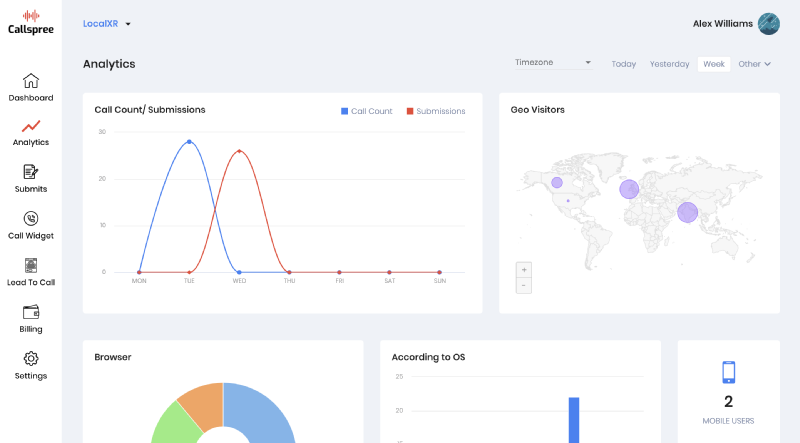Toggle the Call Count legend series
This screenshot has height=443, width=800.
tap(366, 111)
